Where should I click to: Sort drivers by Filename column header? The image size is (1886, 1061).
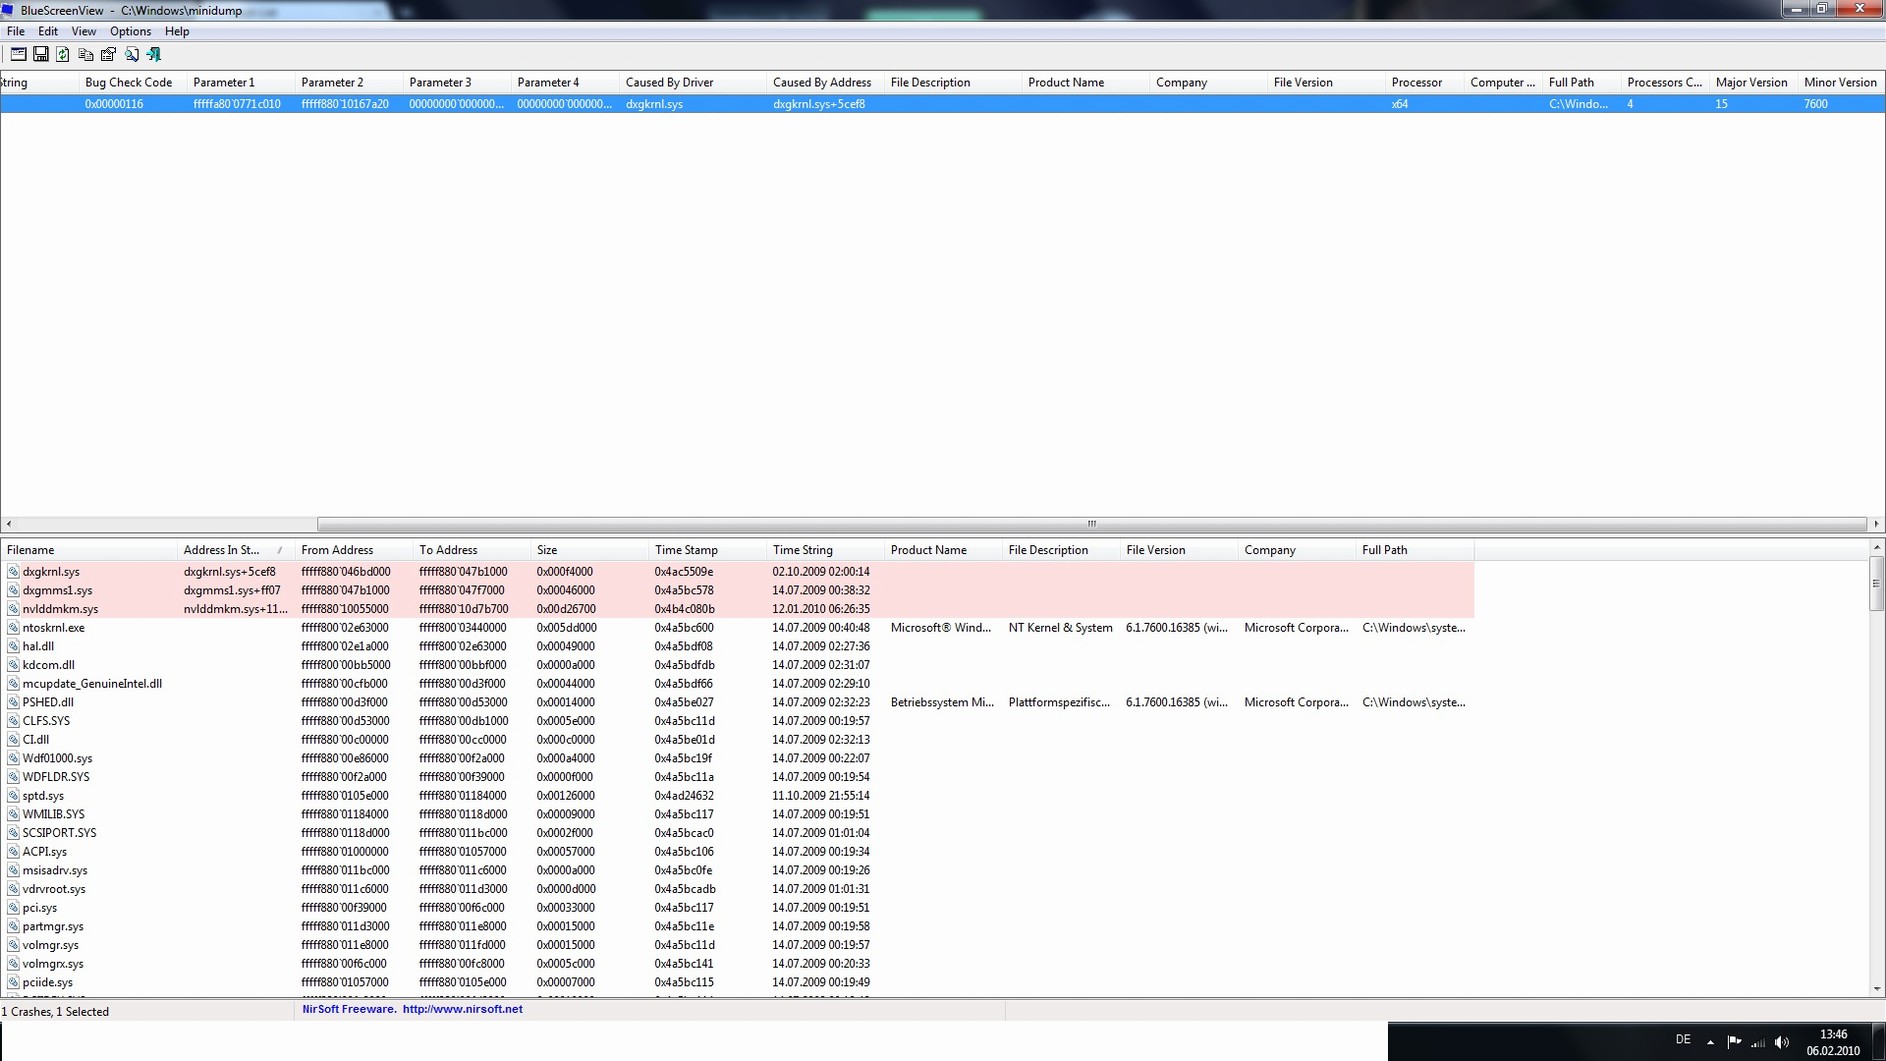click(88, 551)
